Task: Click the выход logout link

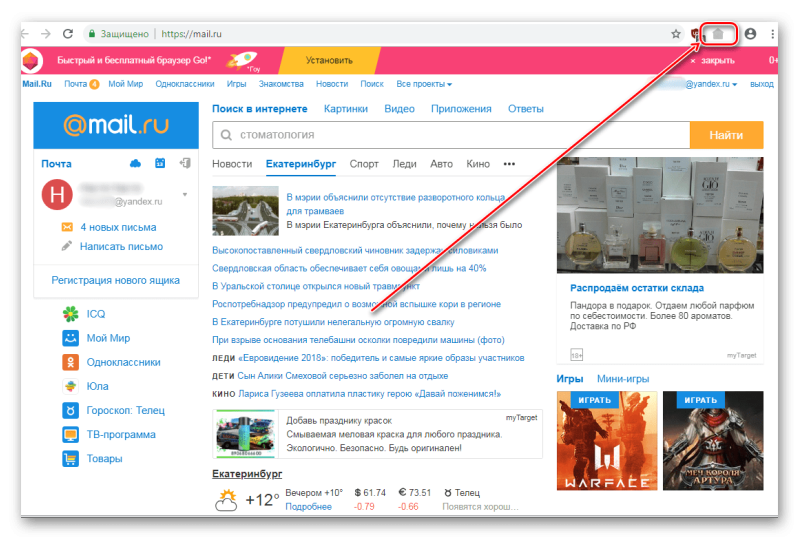Action: click(762, 84)
